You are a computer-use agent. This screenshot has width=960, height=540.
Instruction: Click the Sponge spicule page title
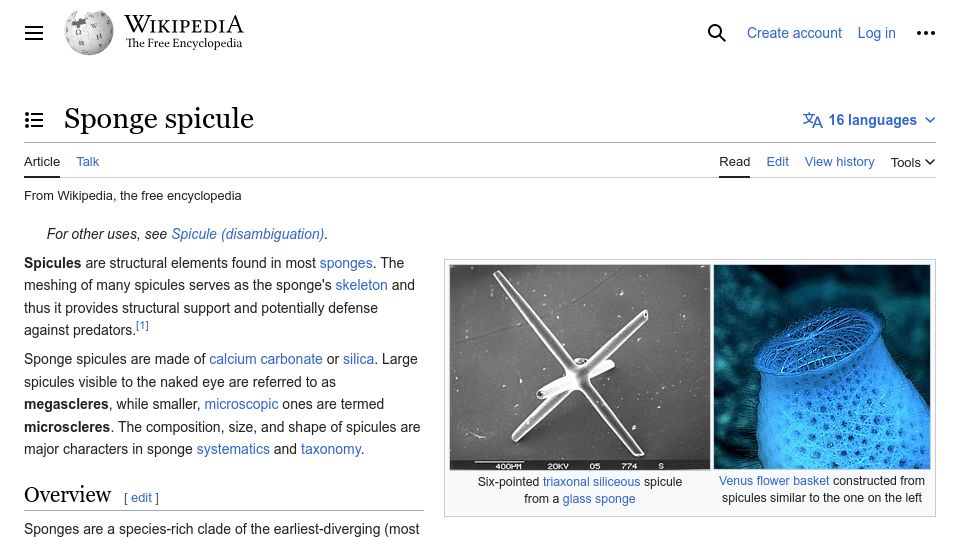click(159, 119)
